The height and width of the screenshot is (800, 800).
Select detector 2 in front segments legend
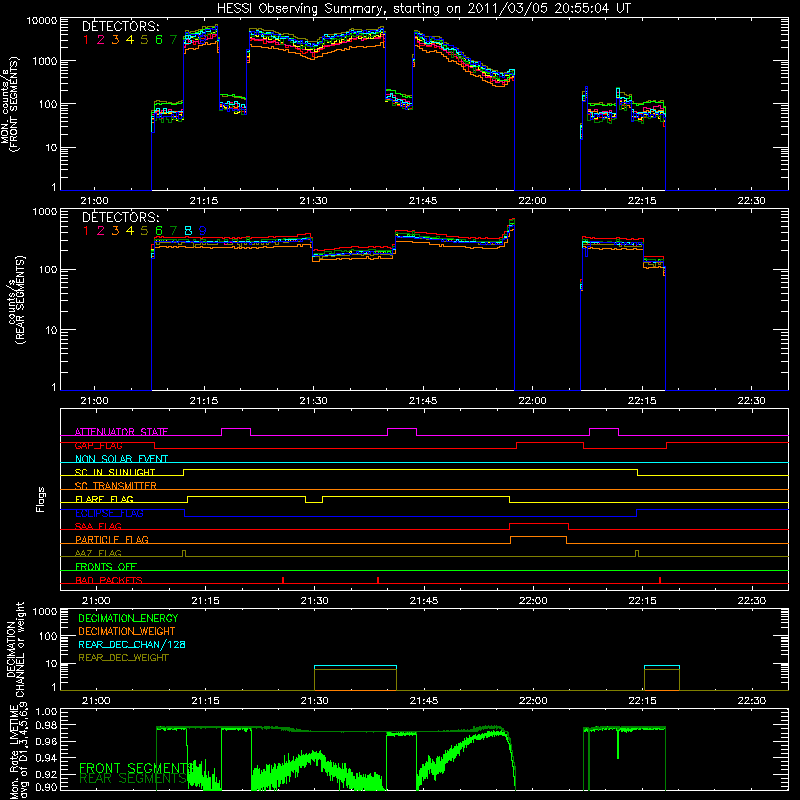[x=101, y=39]
